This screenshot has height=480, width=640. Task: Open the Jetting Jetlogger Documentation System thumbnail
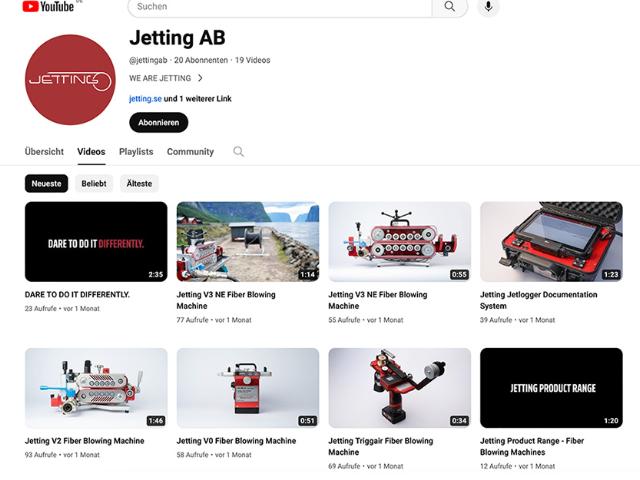(551, 242)
